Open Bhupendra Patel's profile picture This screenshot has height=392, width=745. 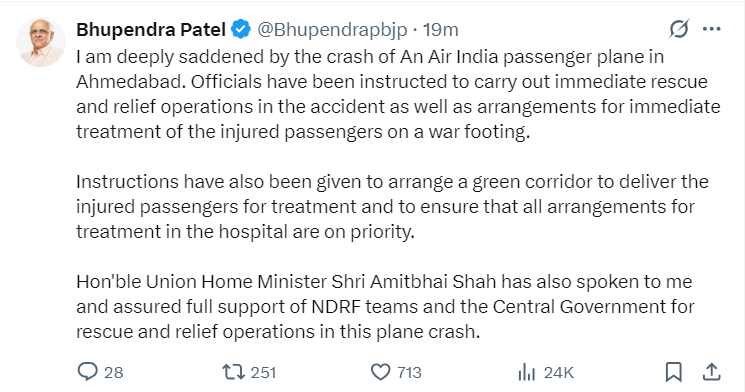[40, 42]
